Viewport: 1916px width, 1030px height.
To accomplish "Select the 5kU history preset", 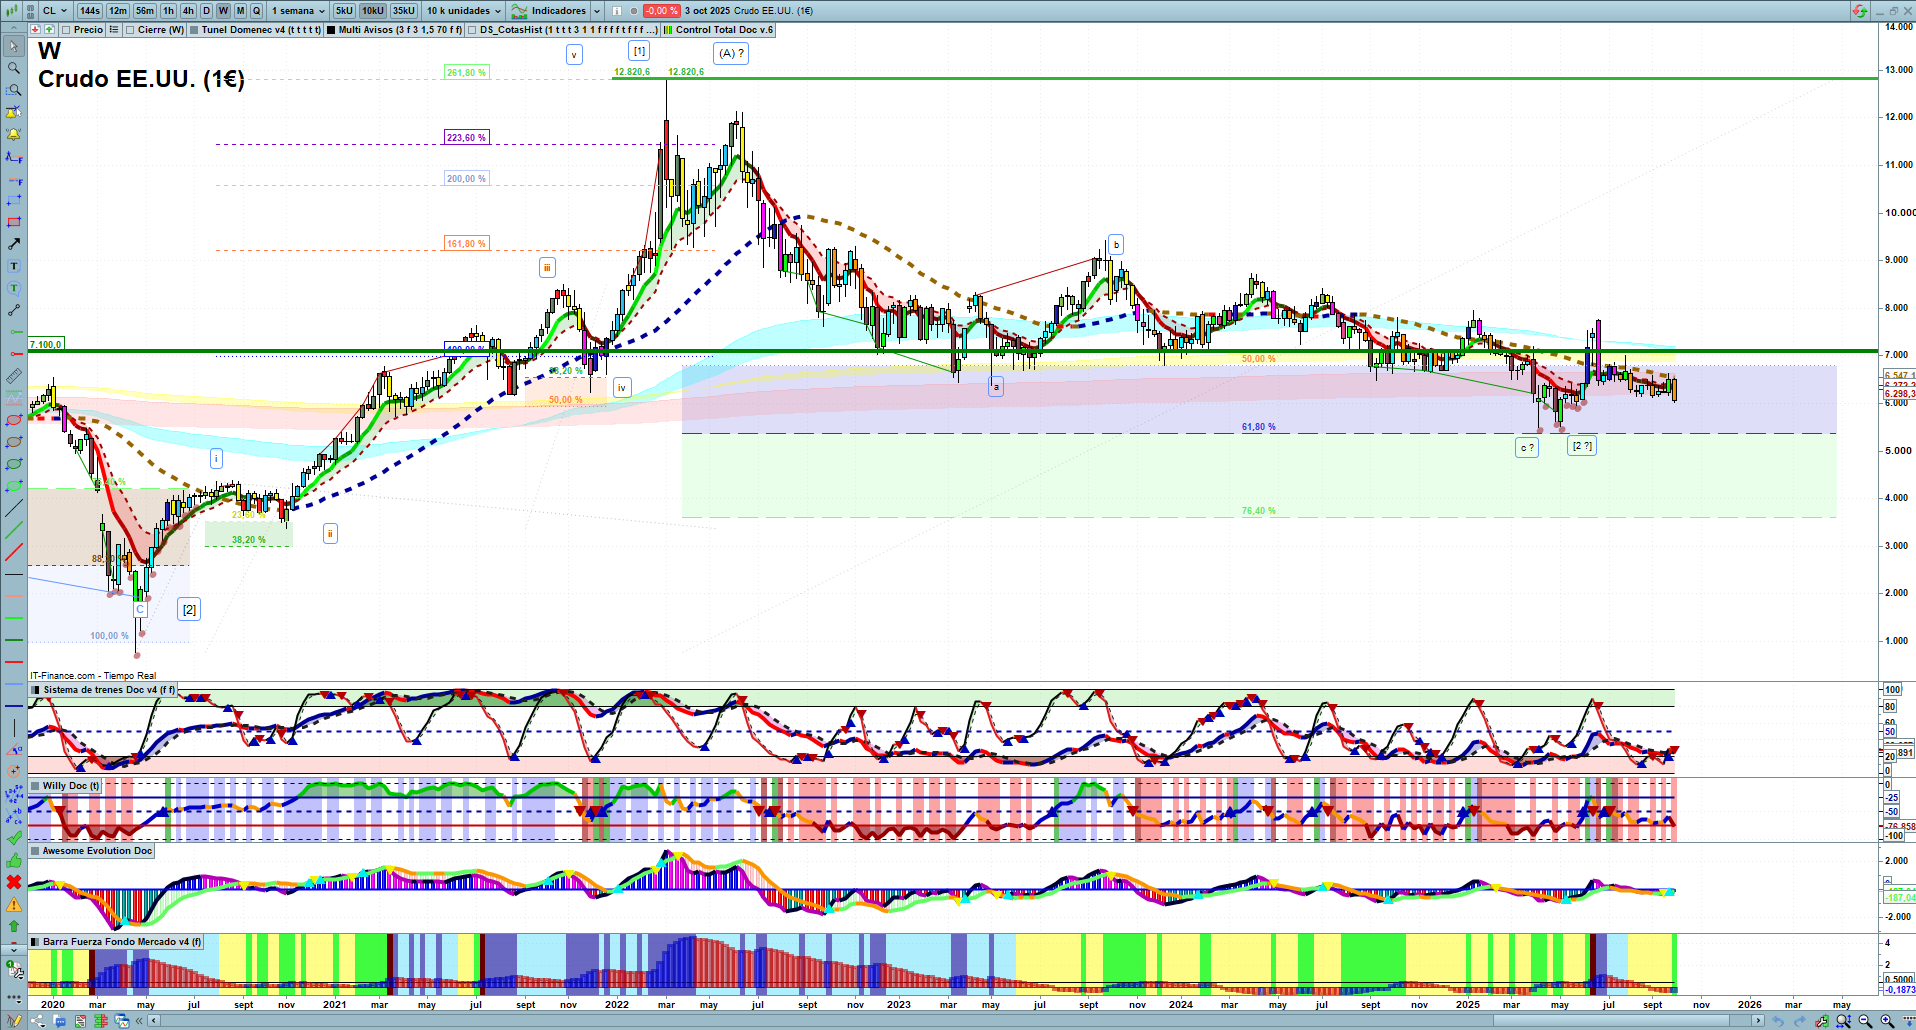I will coord(344,11).
